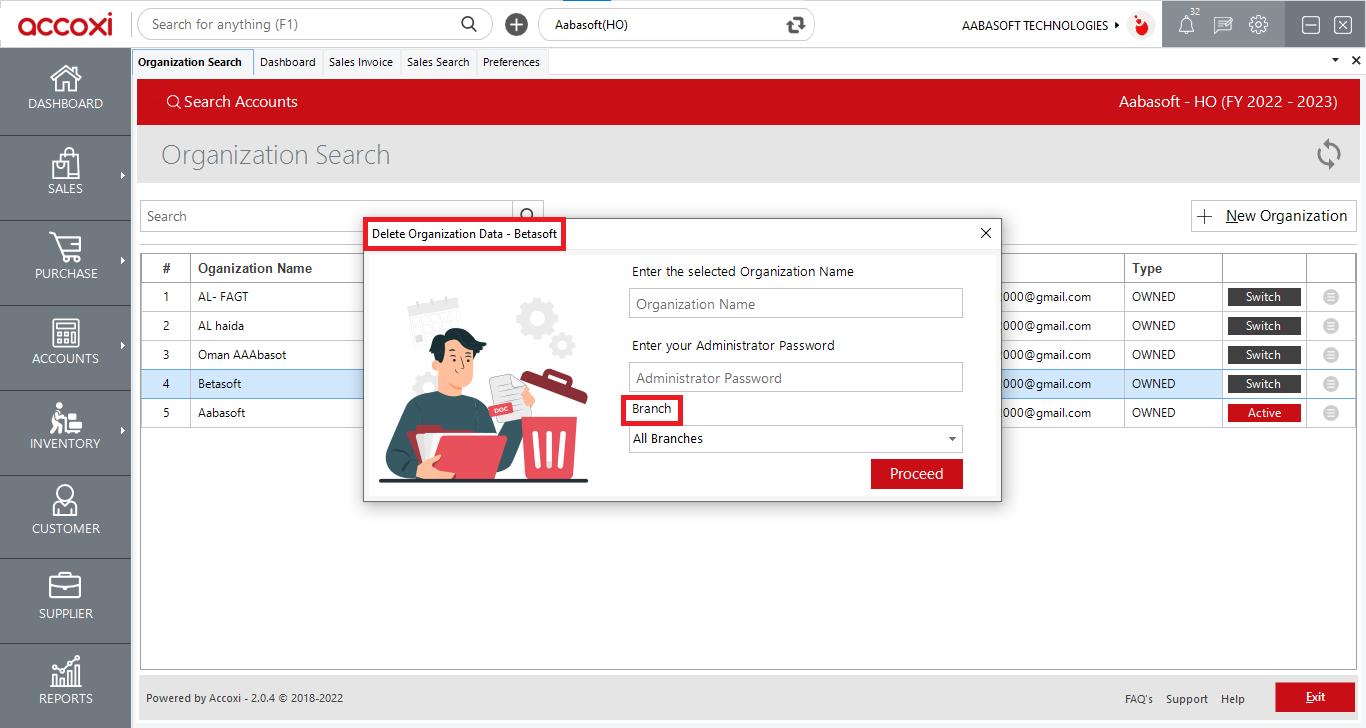Click Switch button for Oman AAAbasot

tap(1264, 355)
